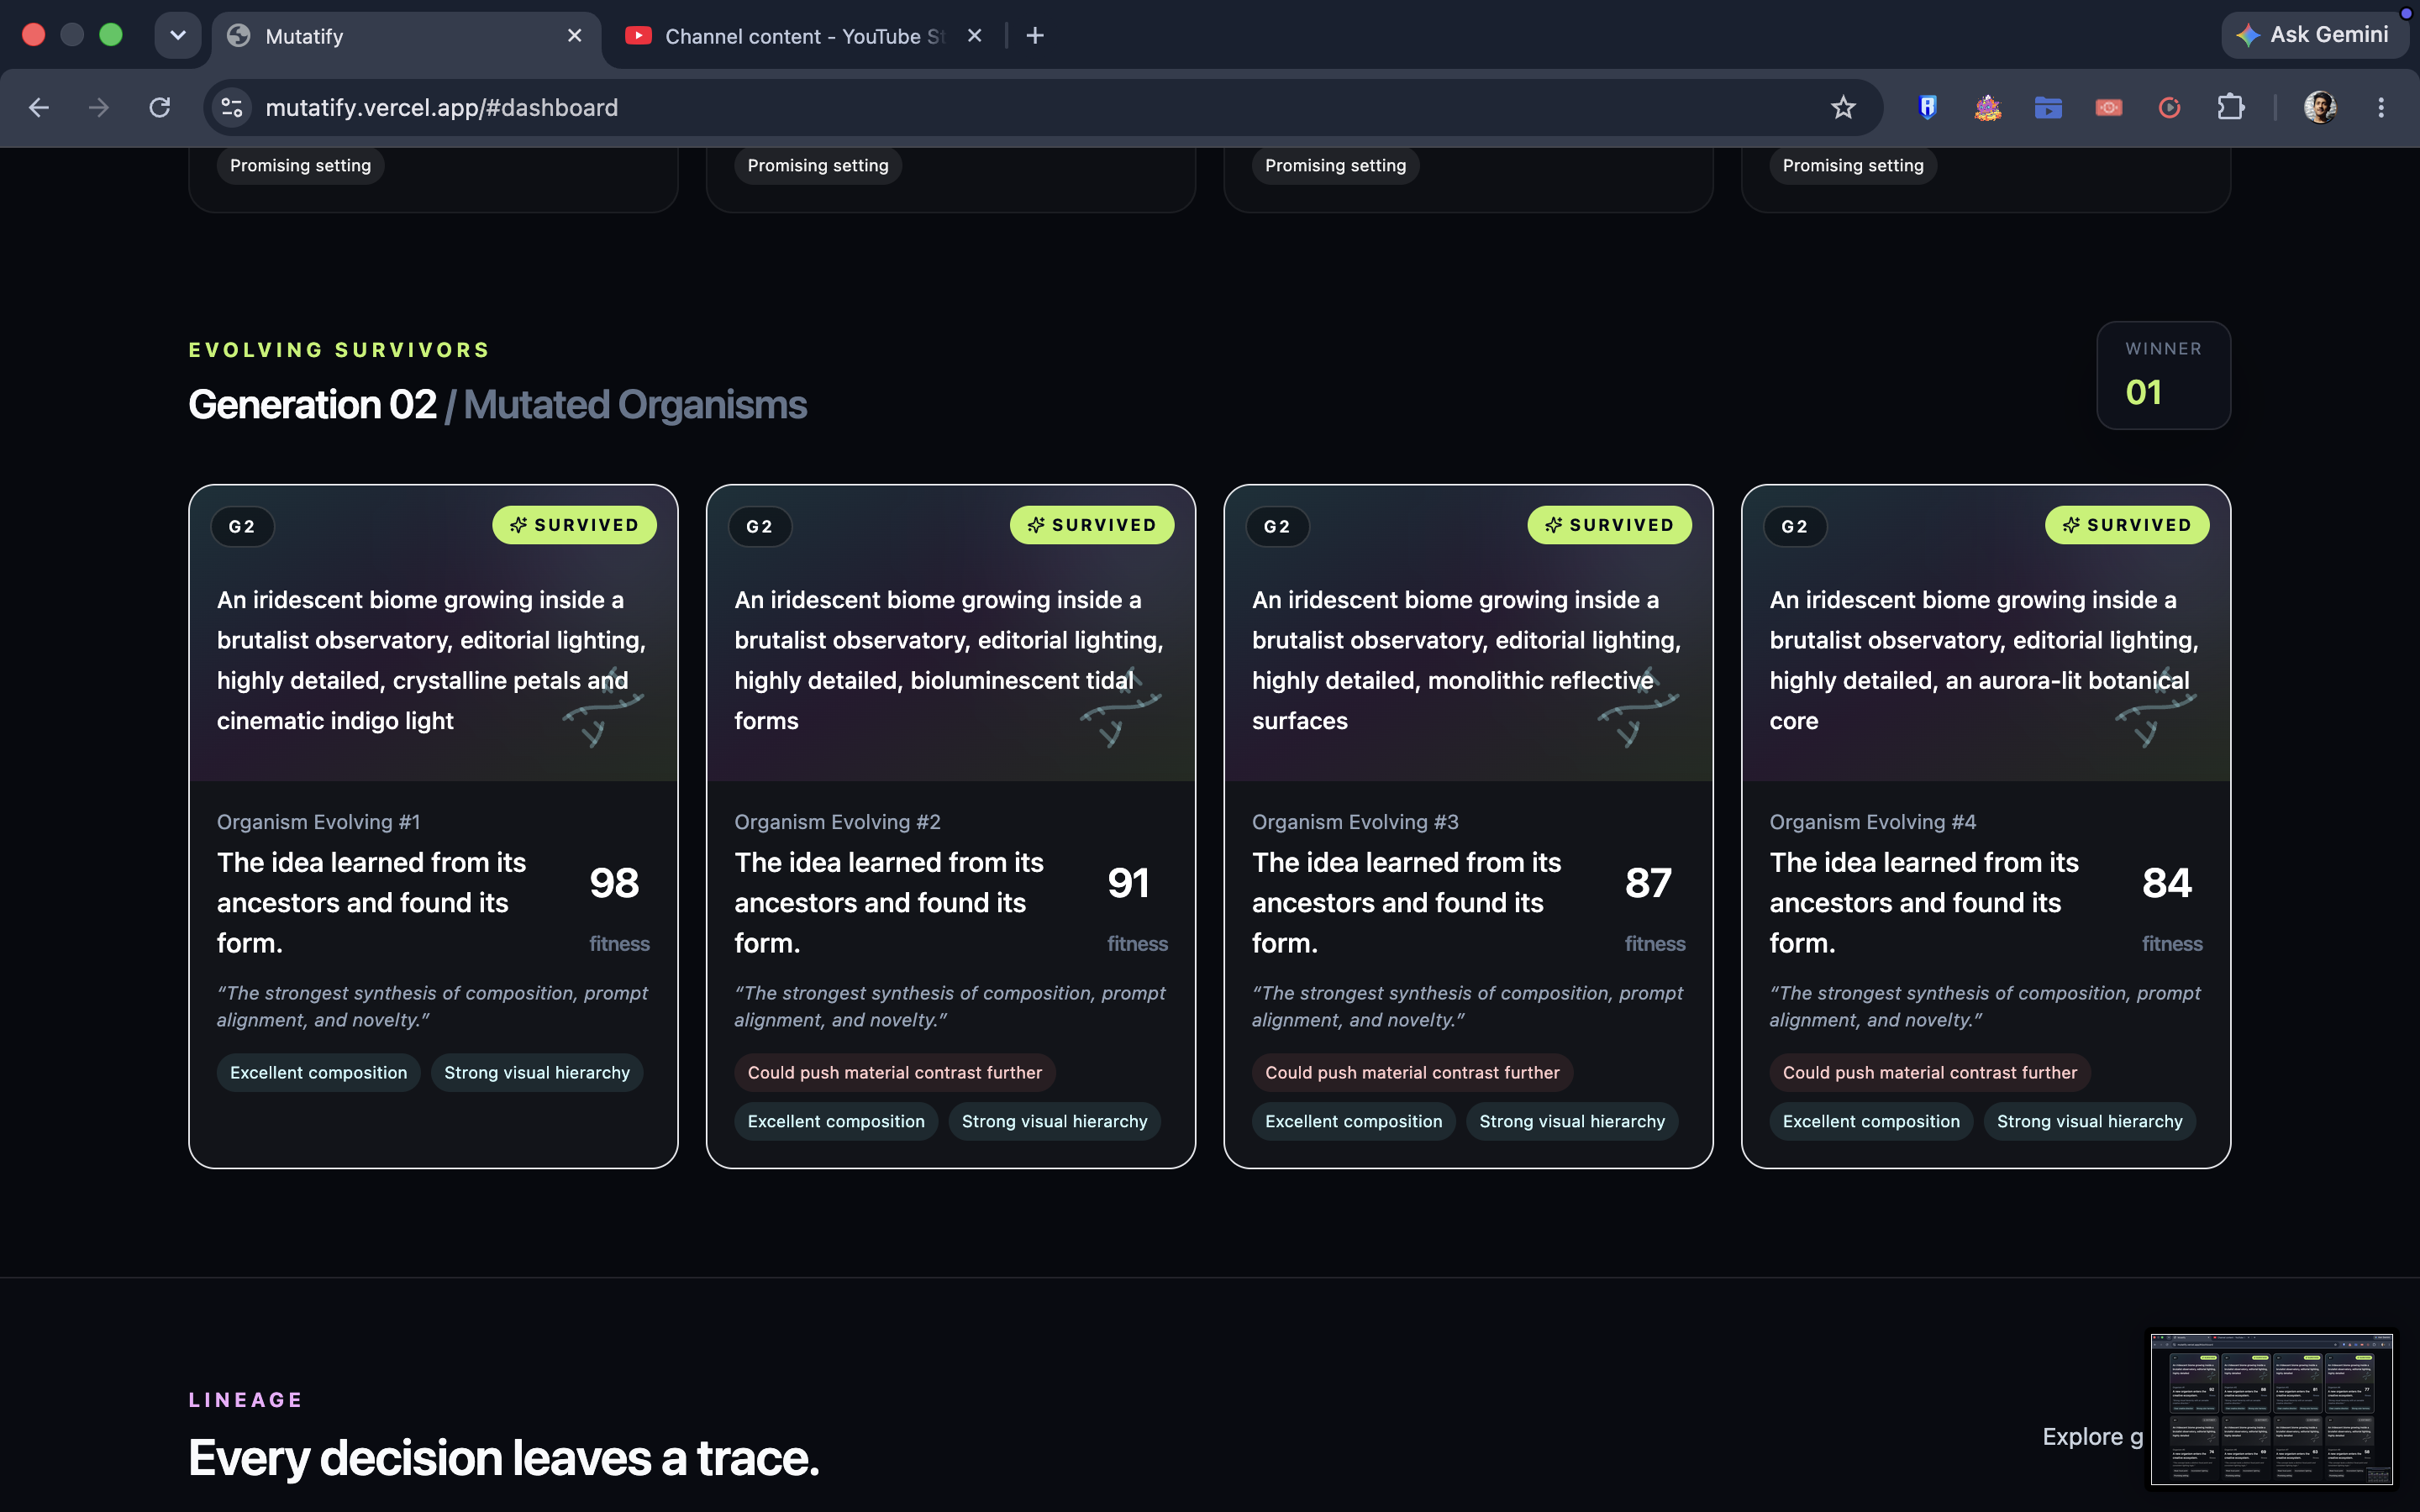
Task: Open the Bitwarden shield extension
Action: pyautogui.click(x=1928, y=108)
